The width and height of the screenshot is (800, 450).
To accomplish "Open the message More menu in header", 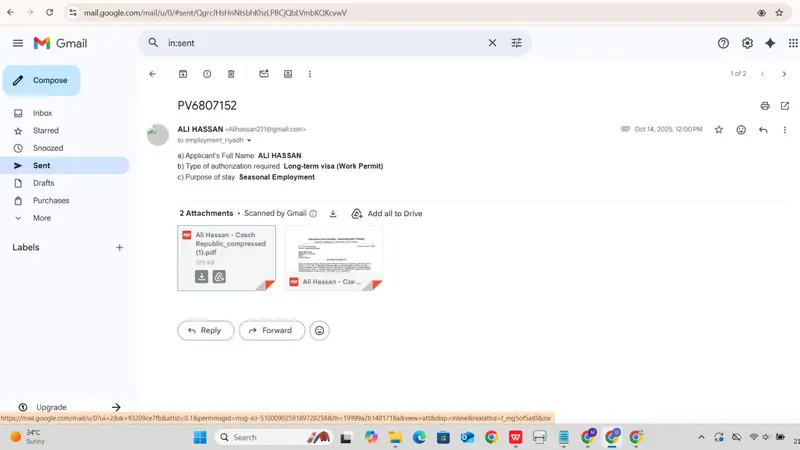I will tap(785, 130).
